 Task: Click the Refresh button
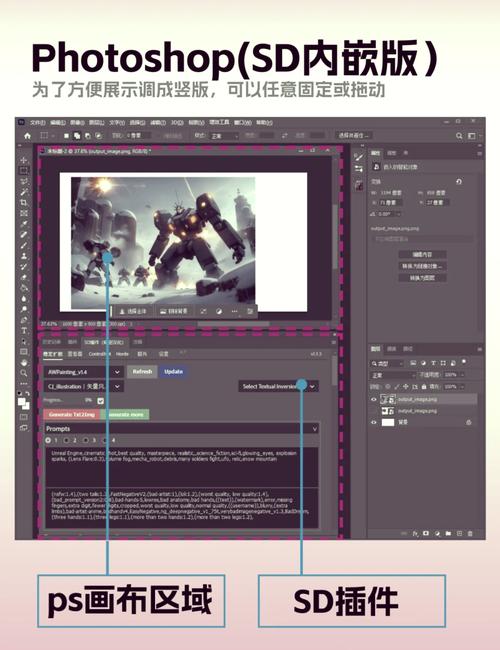142,372
